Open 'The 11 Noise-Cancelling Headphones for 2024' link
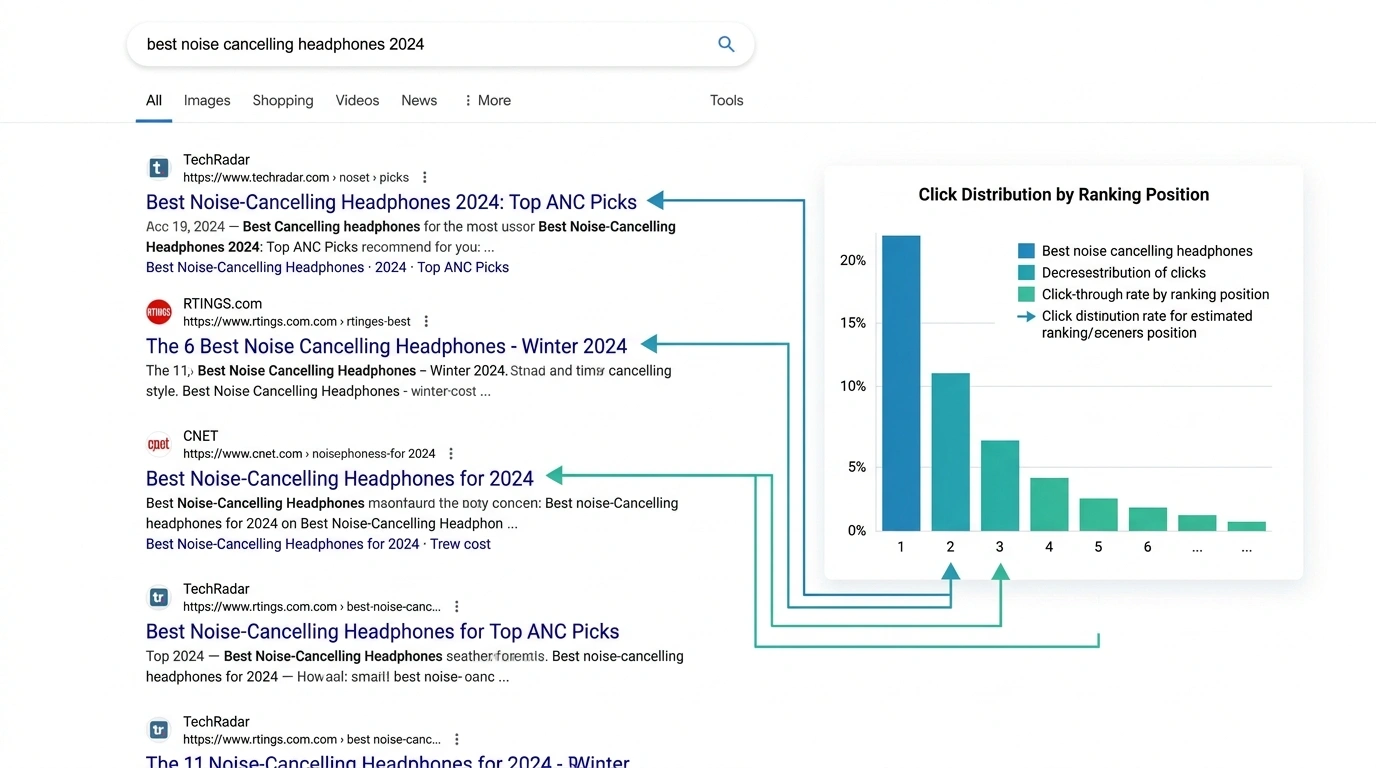The height and width of the screenshot is (768, 1376). tap(388, 761)
